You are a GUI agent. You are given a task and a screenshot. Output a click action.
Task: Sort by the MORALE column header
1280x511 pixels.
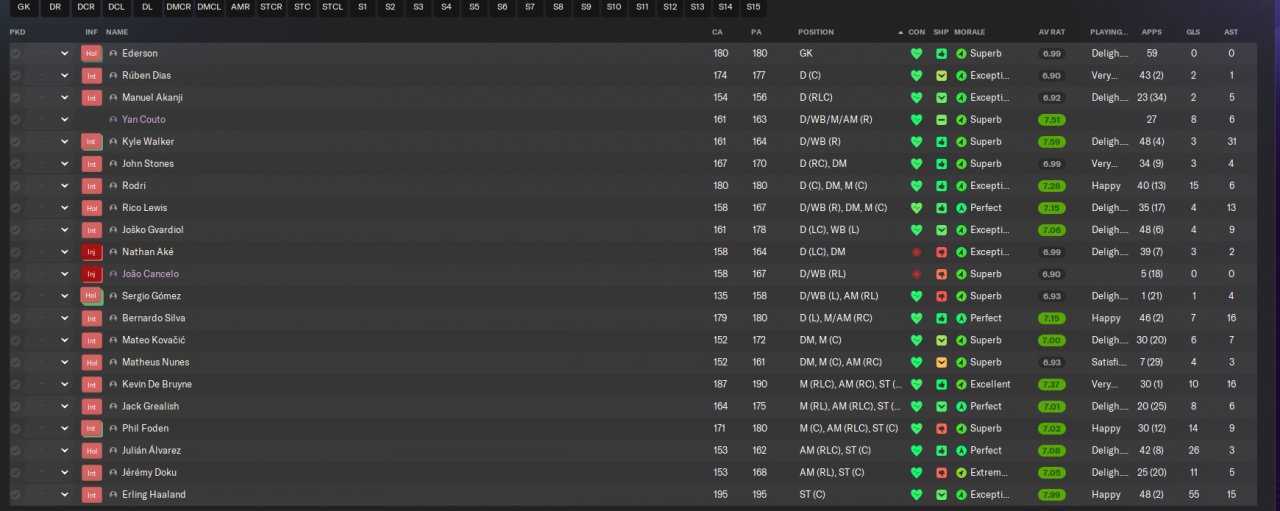tap(969, 32)
